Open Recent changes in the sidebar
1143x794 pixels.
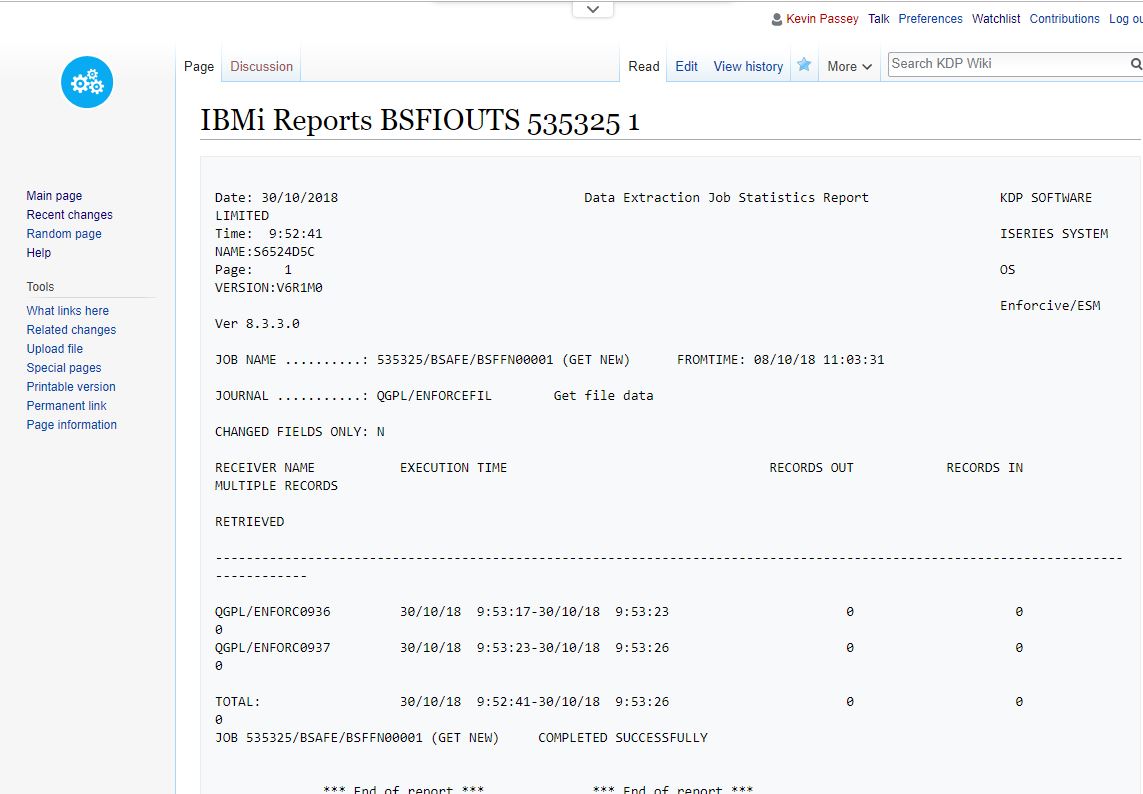click(x=69, y=215)
